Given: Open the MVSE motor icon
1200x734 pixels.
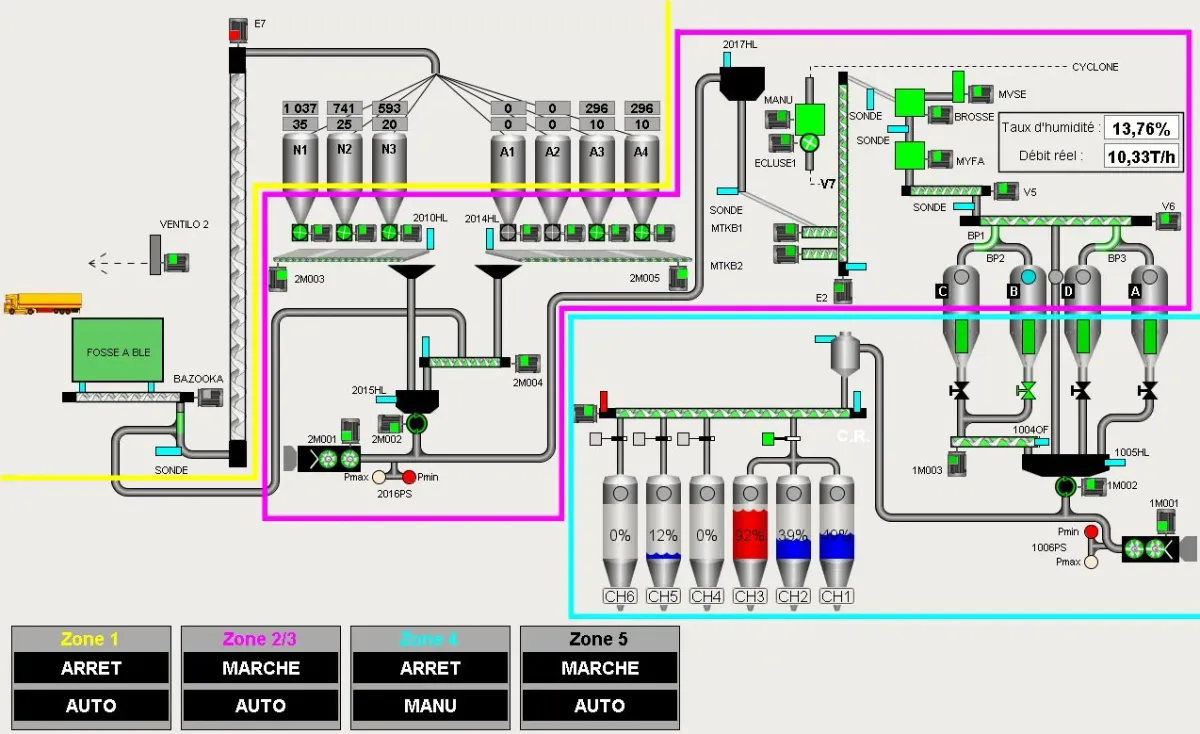Looking at the screenshot, I should pos(982,94).
